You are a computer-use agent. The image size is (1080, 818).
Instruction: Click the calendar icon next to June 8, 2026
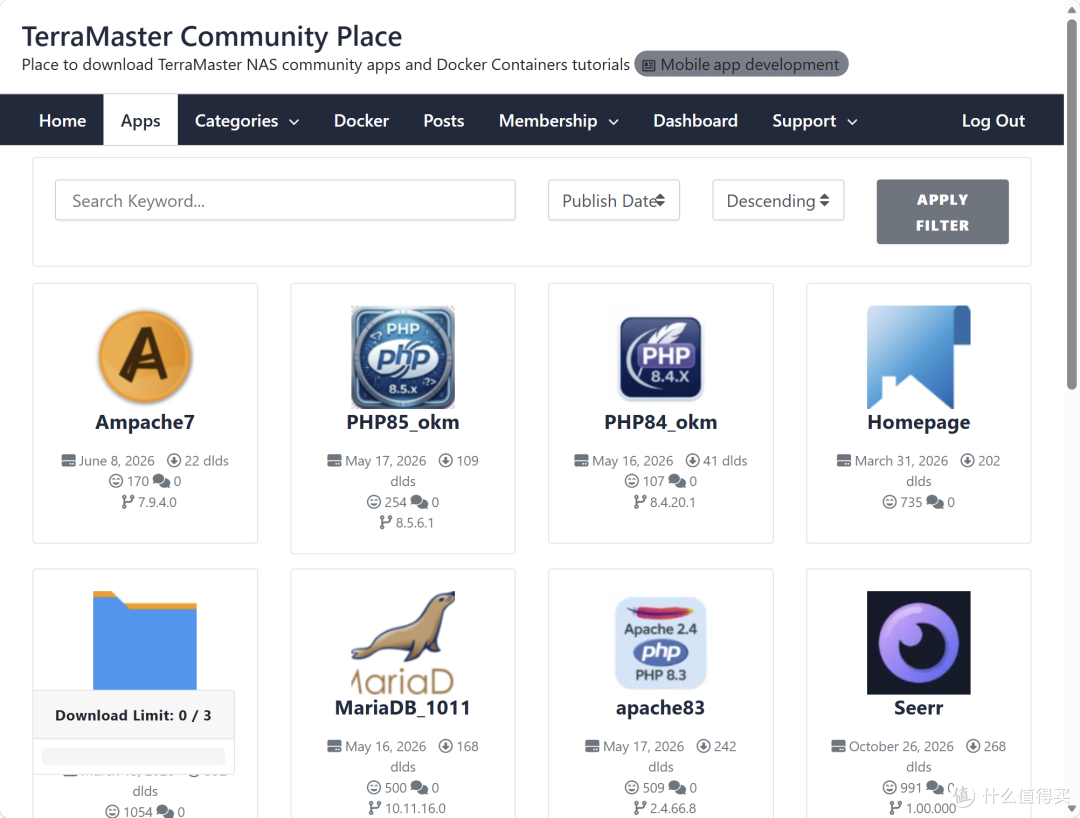coord(68,461)
